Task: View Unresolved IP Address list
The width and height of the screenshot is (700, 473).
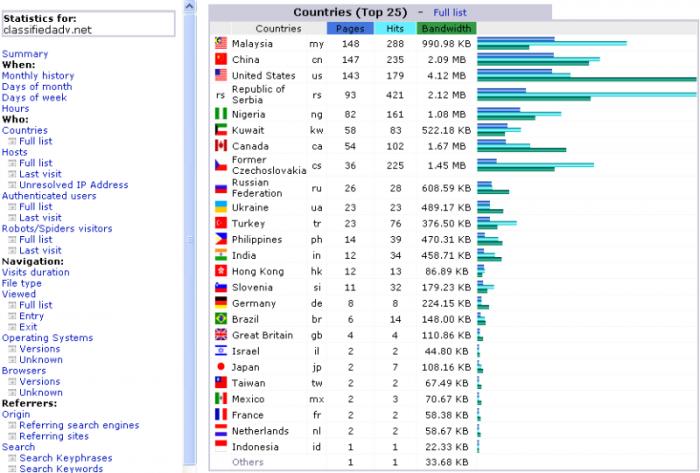Action: (74, 185)
